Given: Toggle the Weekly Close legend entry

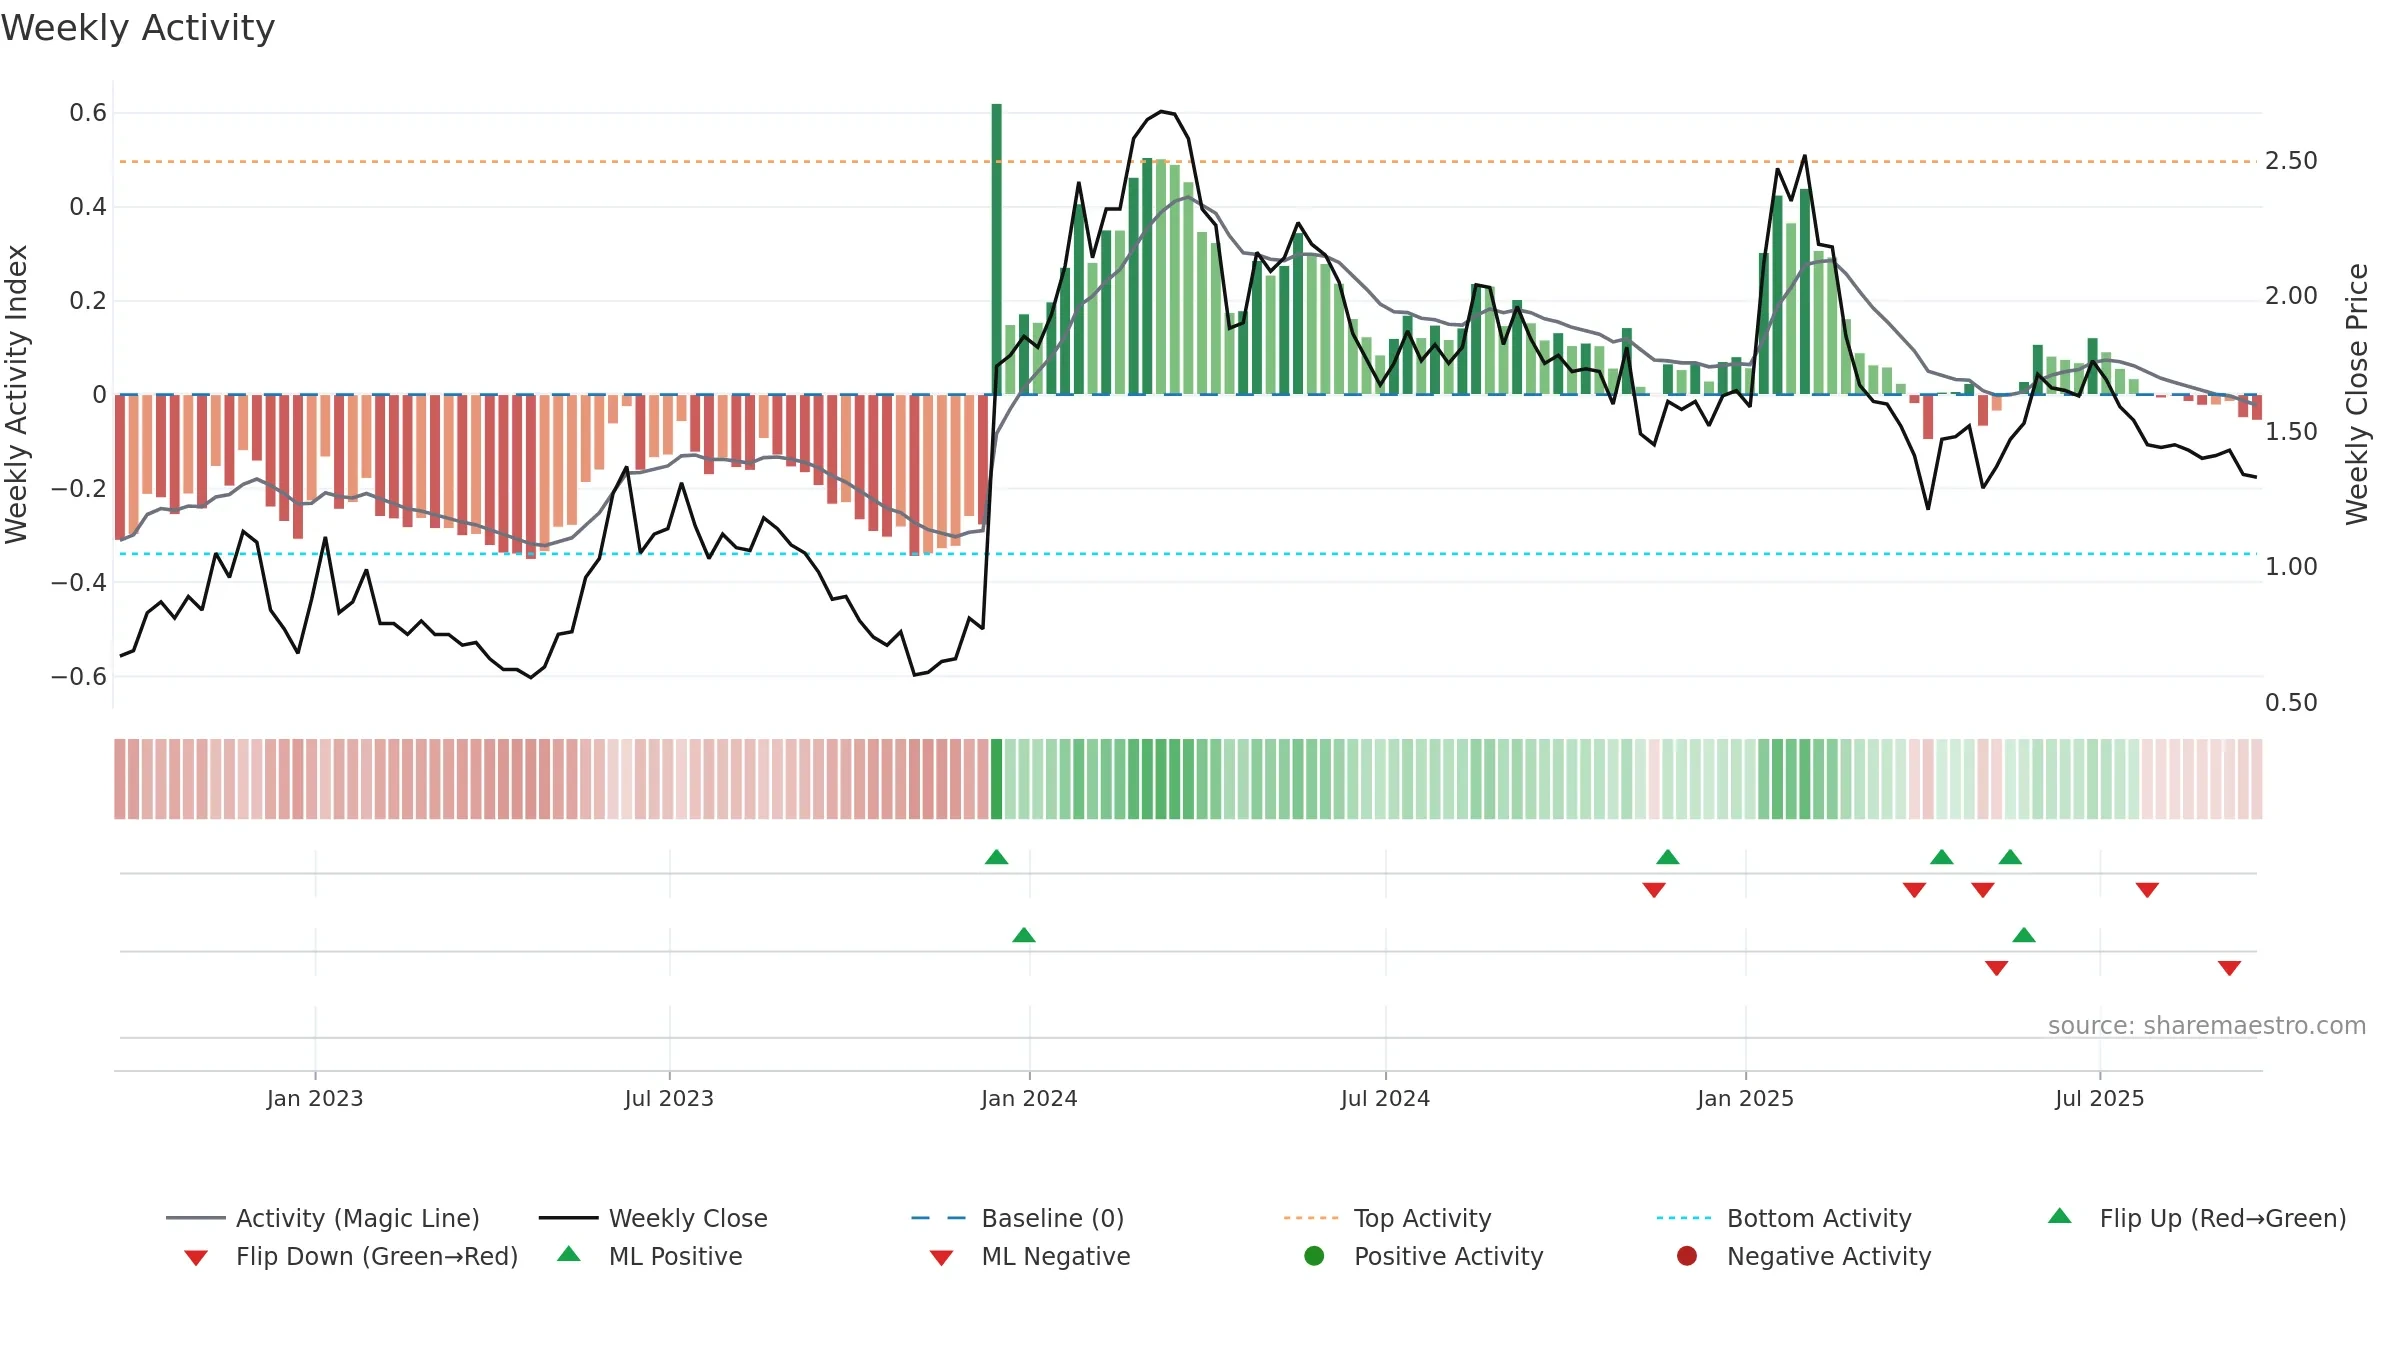Looking at the screenshot, I should click(653, 1218).
